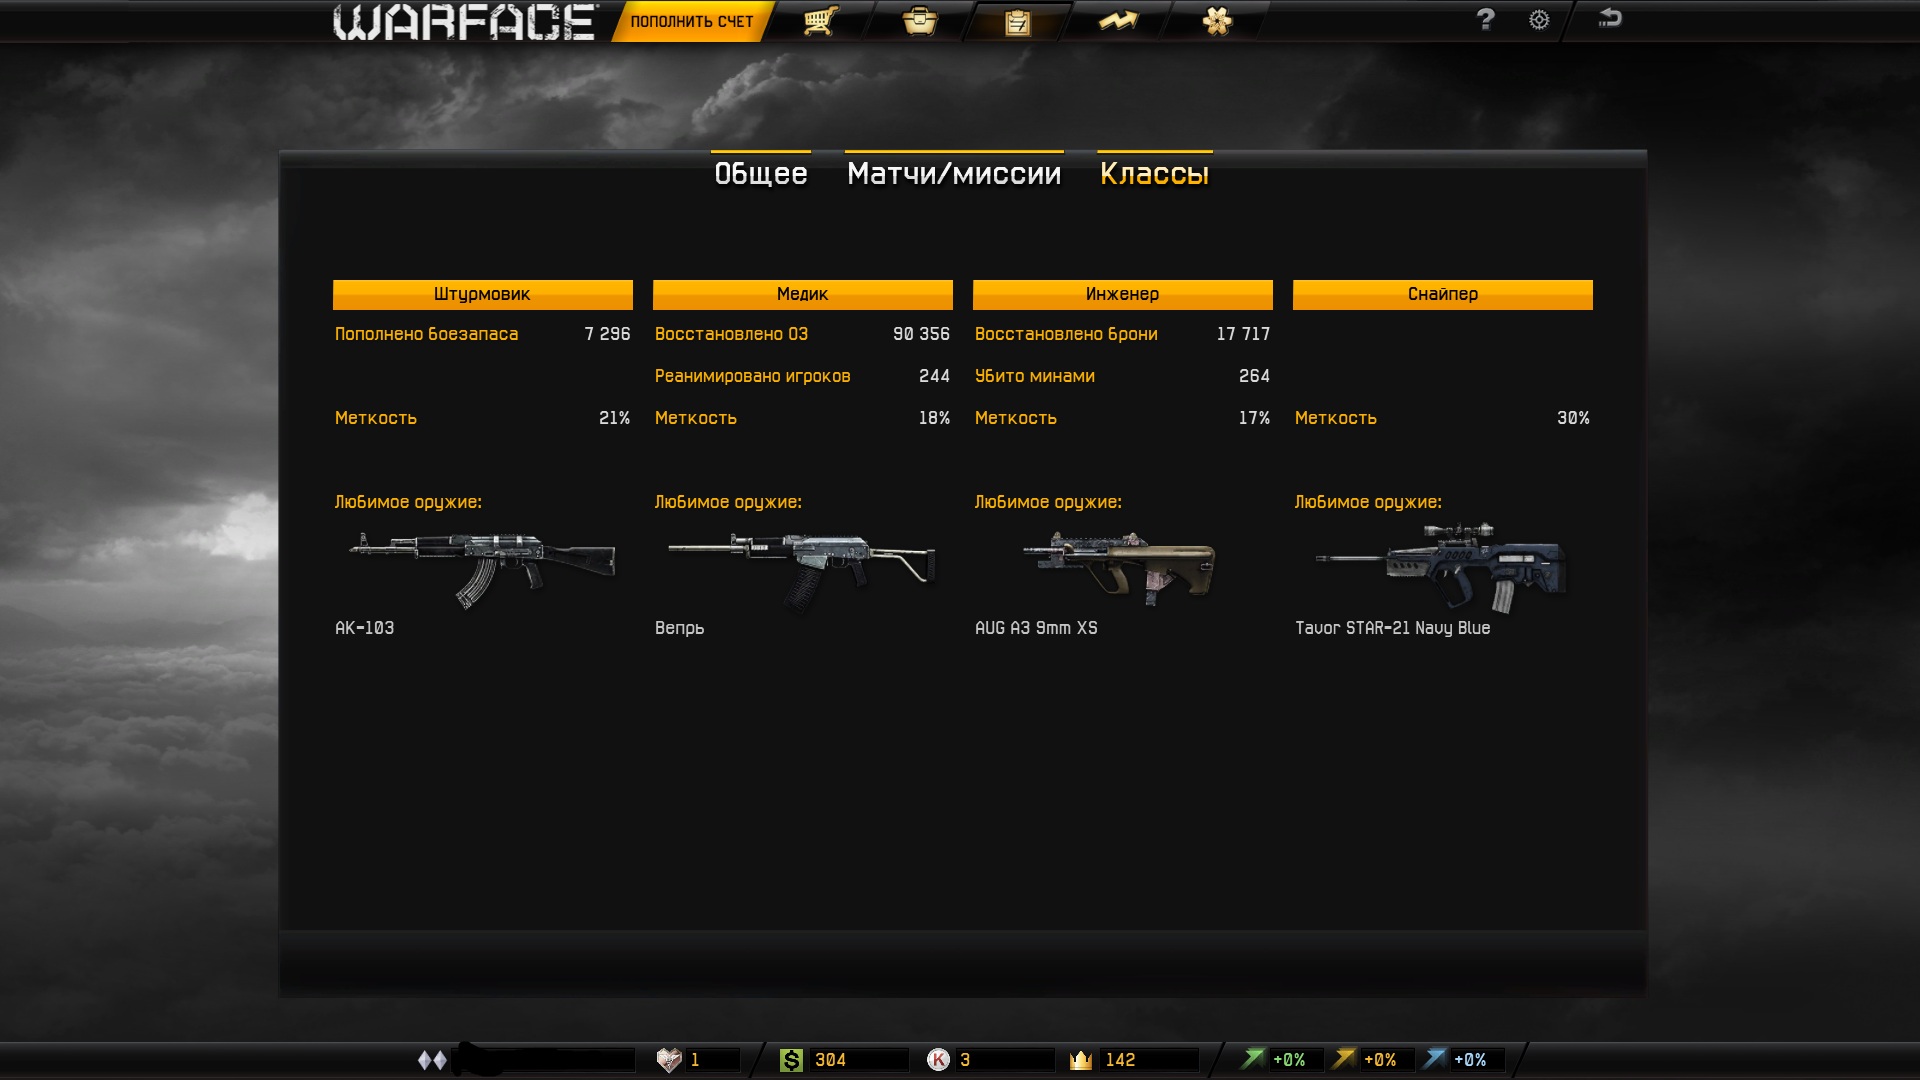Click the Реанимировано игроков stat label
1920x1080 pixels.
753,376
